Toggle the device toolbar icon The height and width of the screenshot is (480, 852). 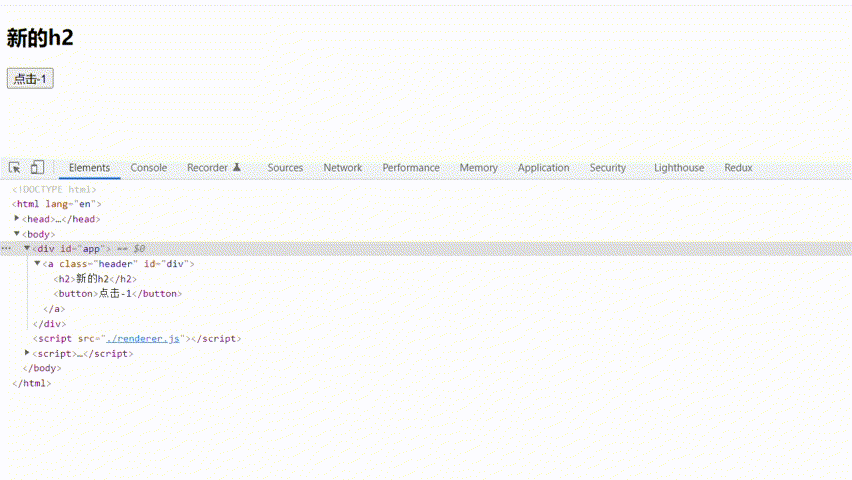(x=37, y=167)
